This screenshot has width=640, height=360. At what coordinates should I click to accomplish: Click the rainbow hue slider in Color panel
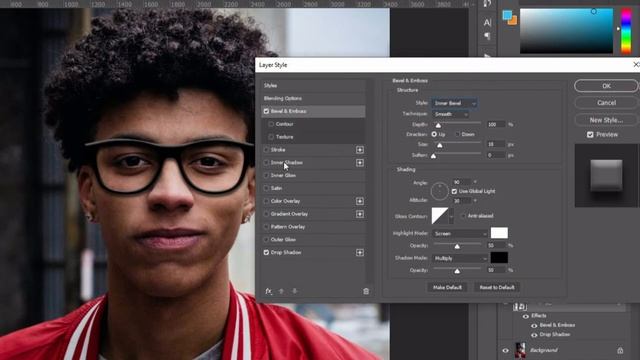626,31
